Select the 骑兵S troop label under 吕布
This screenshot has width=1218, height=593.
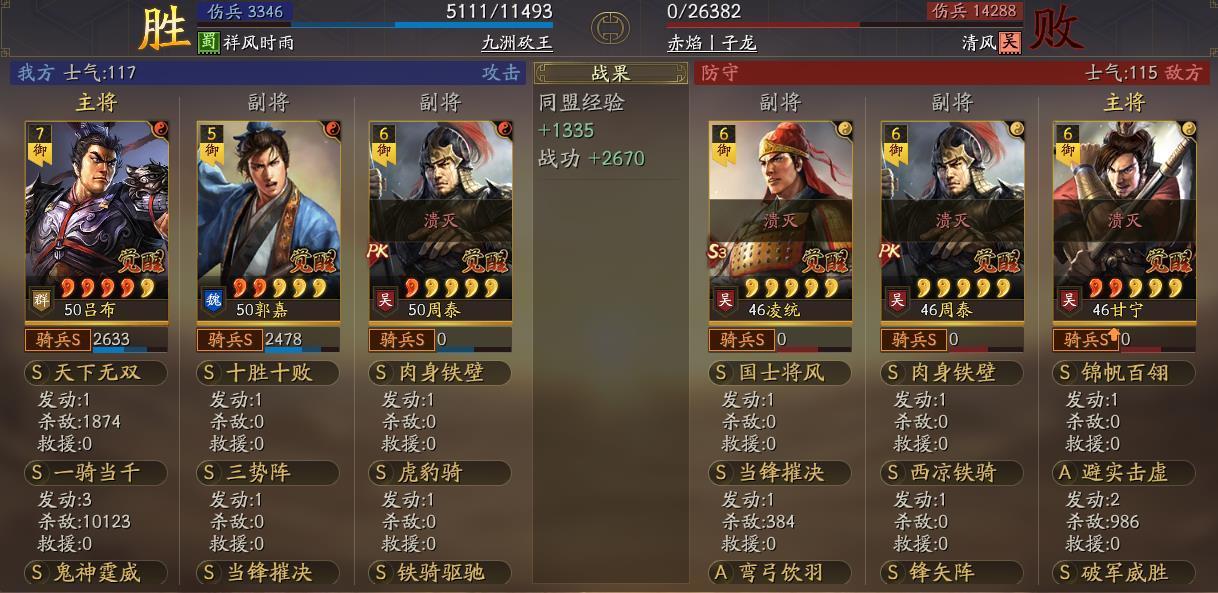click(x=58, y=340)
